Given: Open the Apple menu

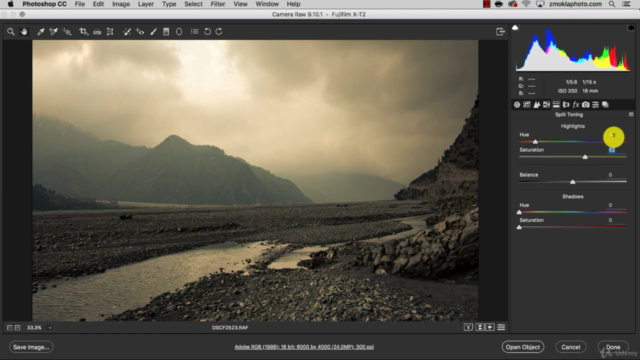Looking at the screenshot, I should 11,4.
